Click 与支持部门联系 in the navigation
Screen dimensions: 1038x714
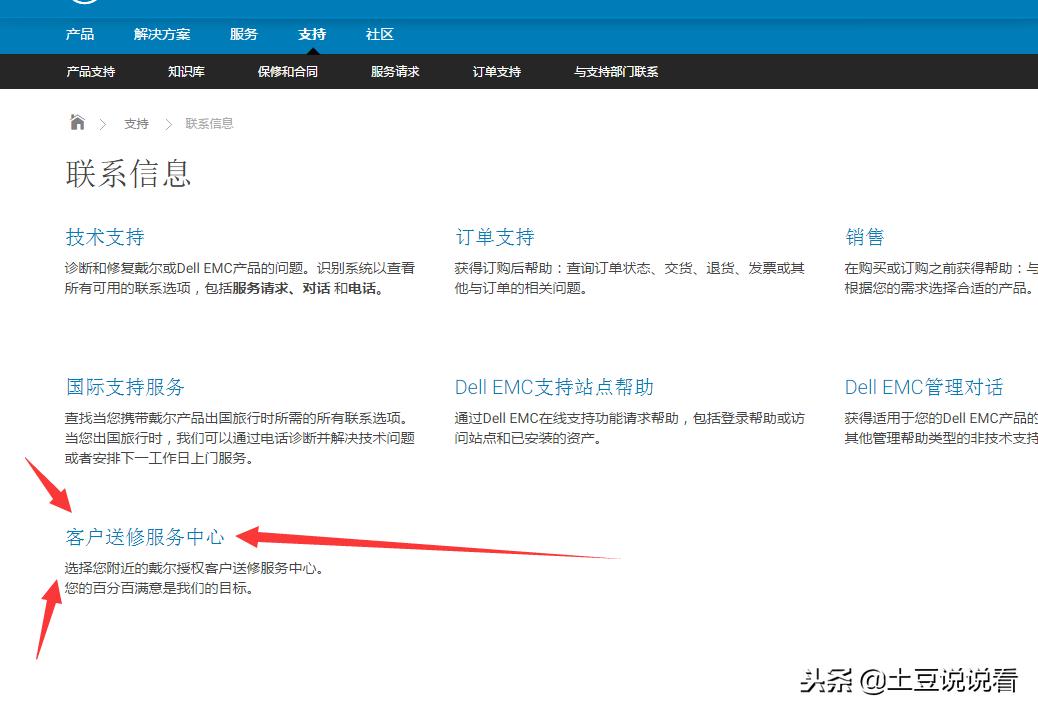click(x=614, y=71)
